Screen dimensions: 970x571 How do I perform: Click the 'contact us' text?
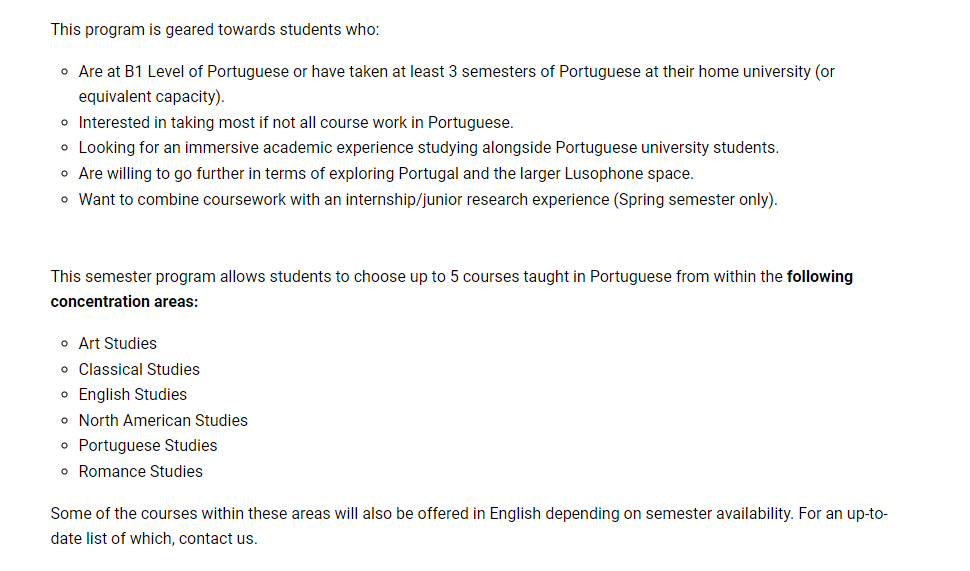[x=217, y=539]
